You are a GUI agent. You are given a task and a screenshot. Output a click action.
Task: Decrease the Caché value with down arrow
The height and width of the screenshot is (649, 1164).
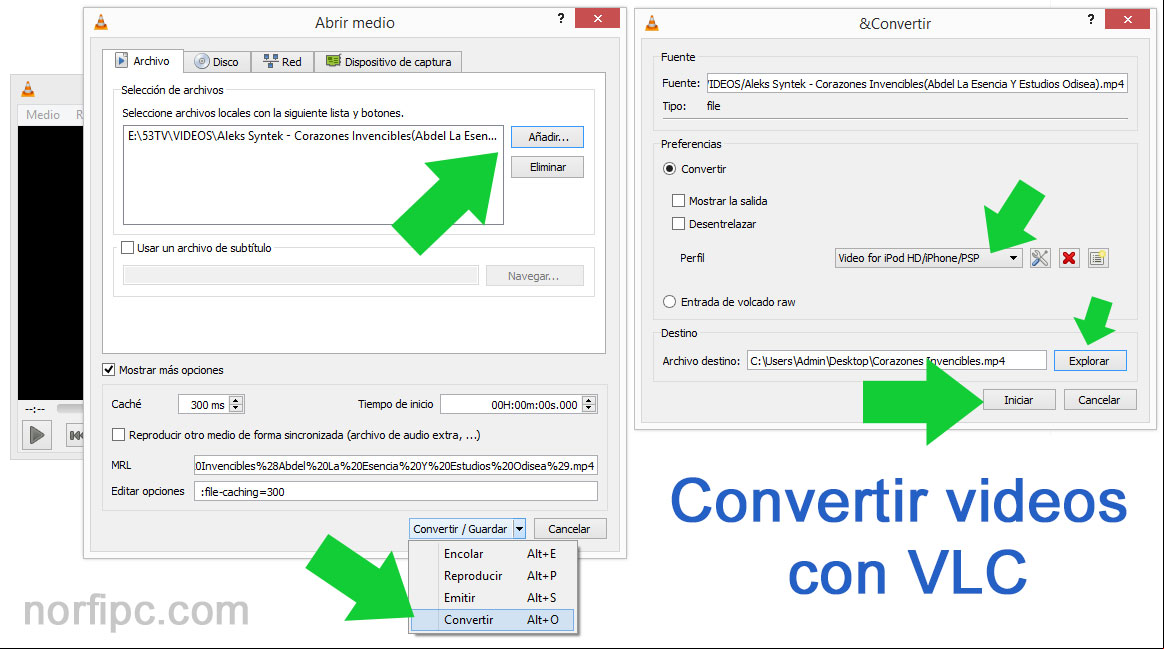pyautogui.click(x=236, y=408)
